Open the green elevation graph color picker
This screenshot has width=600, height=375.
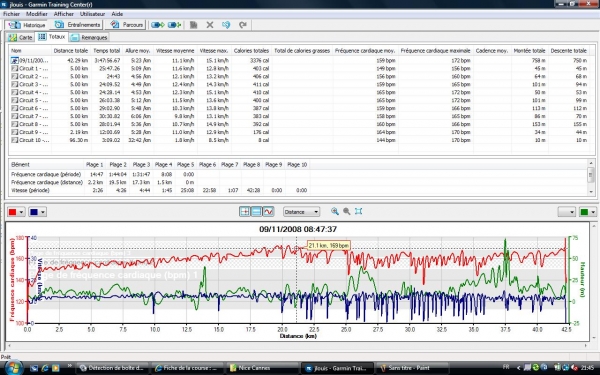(x=588, y=212)
